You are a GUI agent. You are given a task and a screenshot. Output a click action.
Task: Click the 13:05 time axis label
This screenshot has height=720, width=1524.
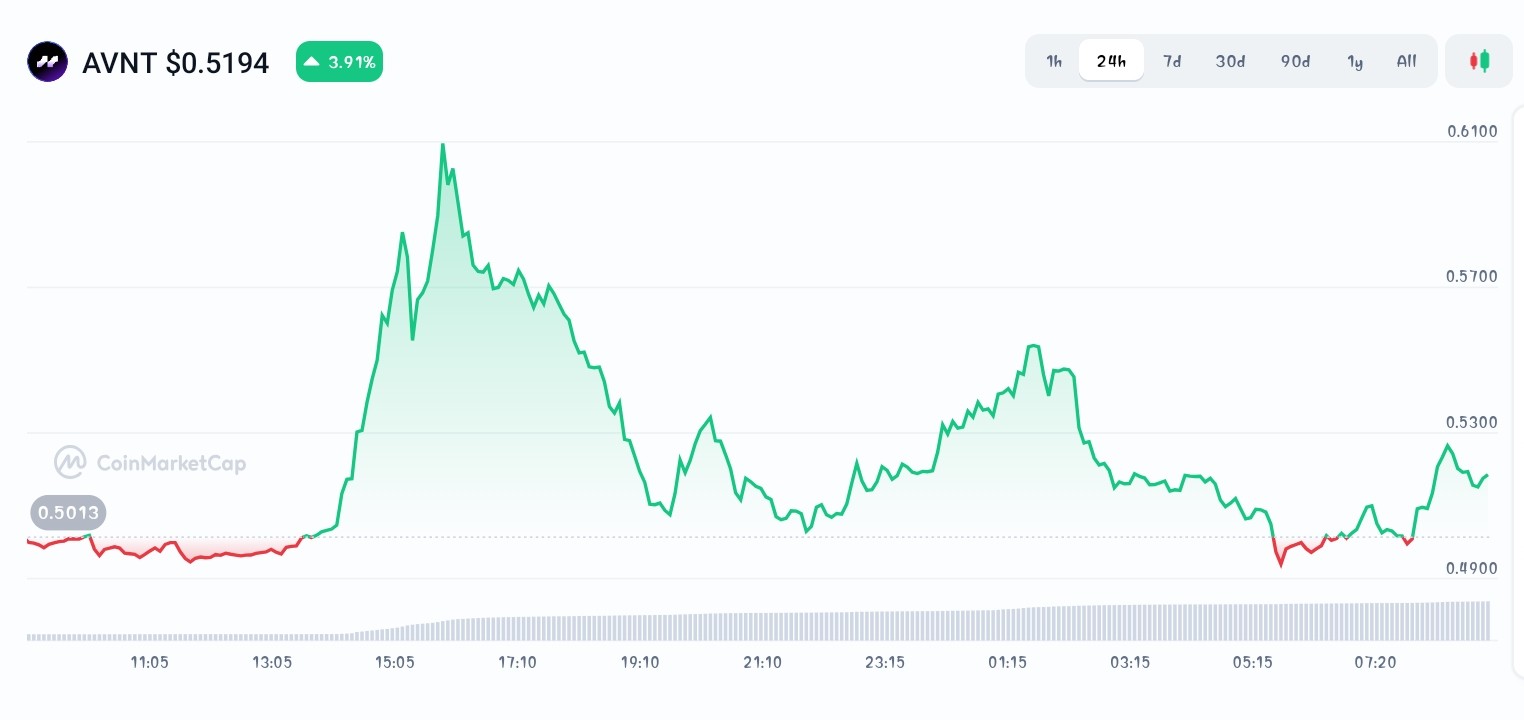[272, 662]
